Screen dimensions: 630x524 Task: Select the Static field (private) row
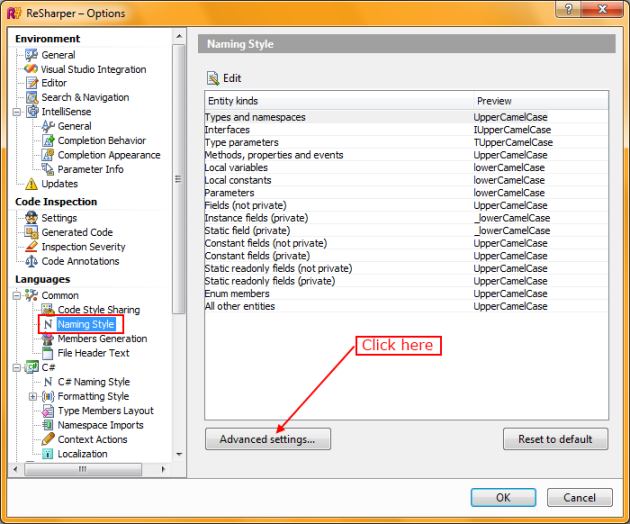pyautogui.click(x=406, y=230)
